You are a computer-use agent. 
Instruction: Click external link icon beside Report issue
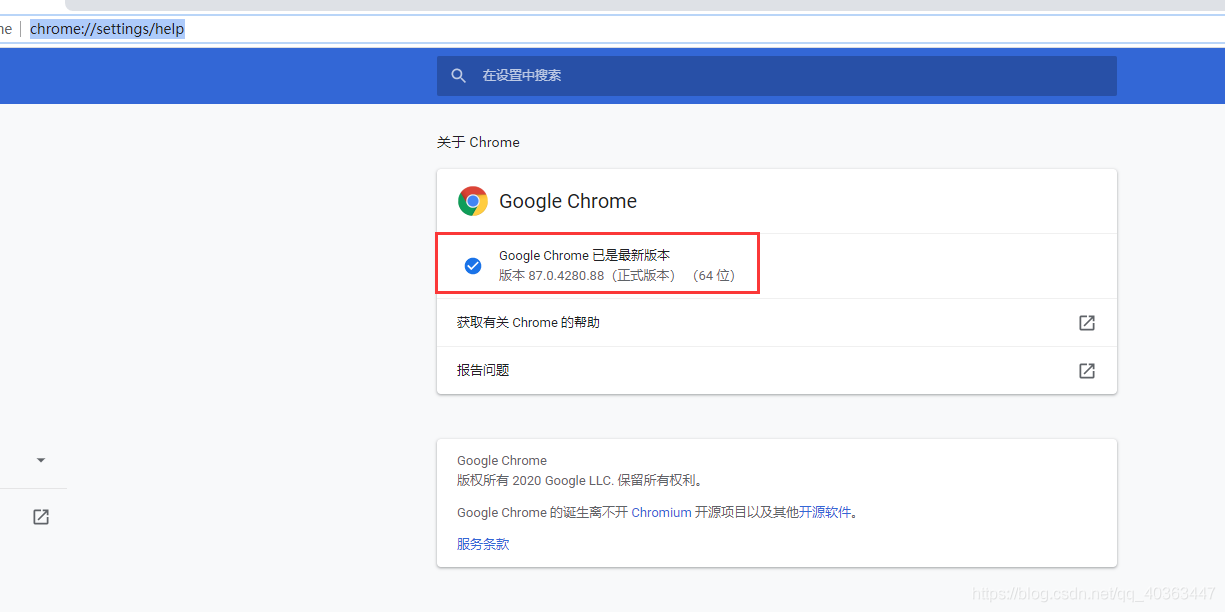click(1087, 371)
